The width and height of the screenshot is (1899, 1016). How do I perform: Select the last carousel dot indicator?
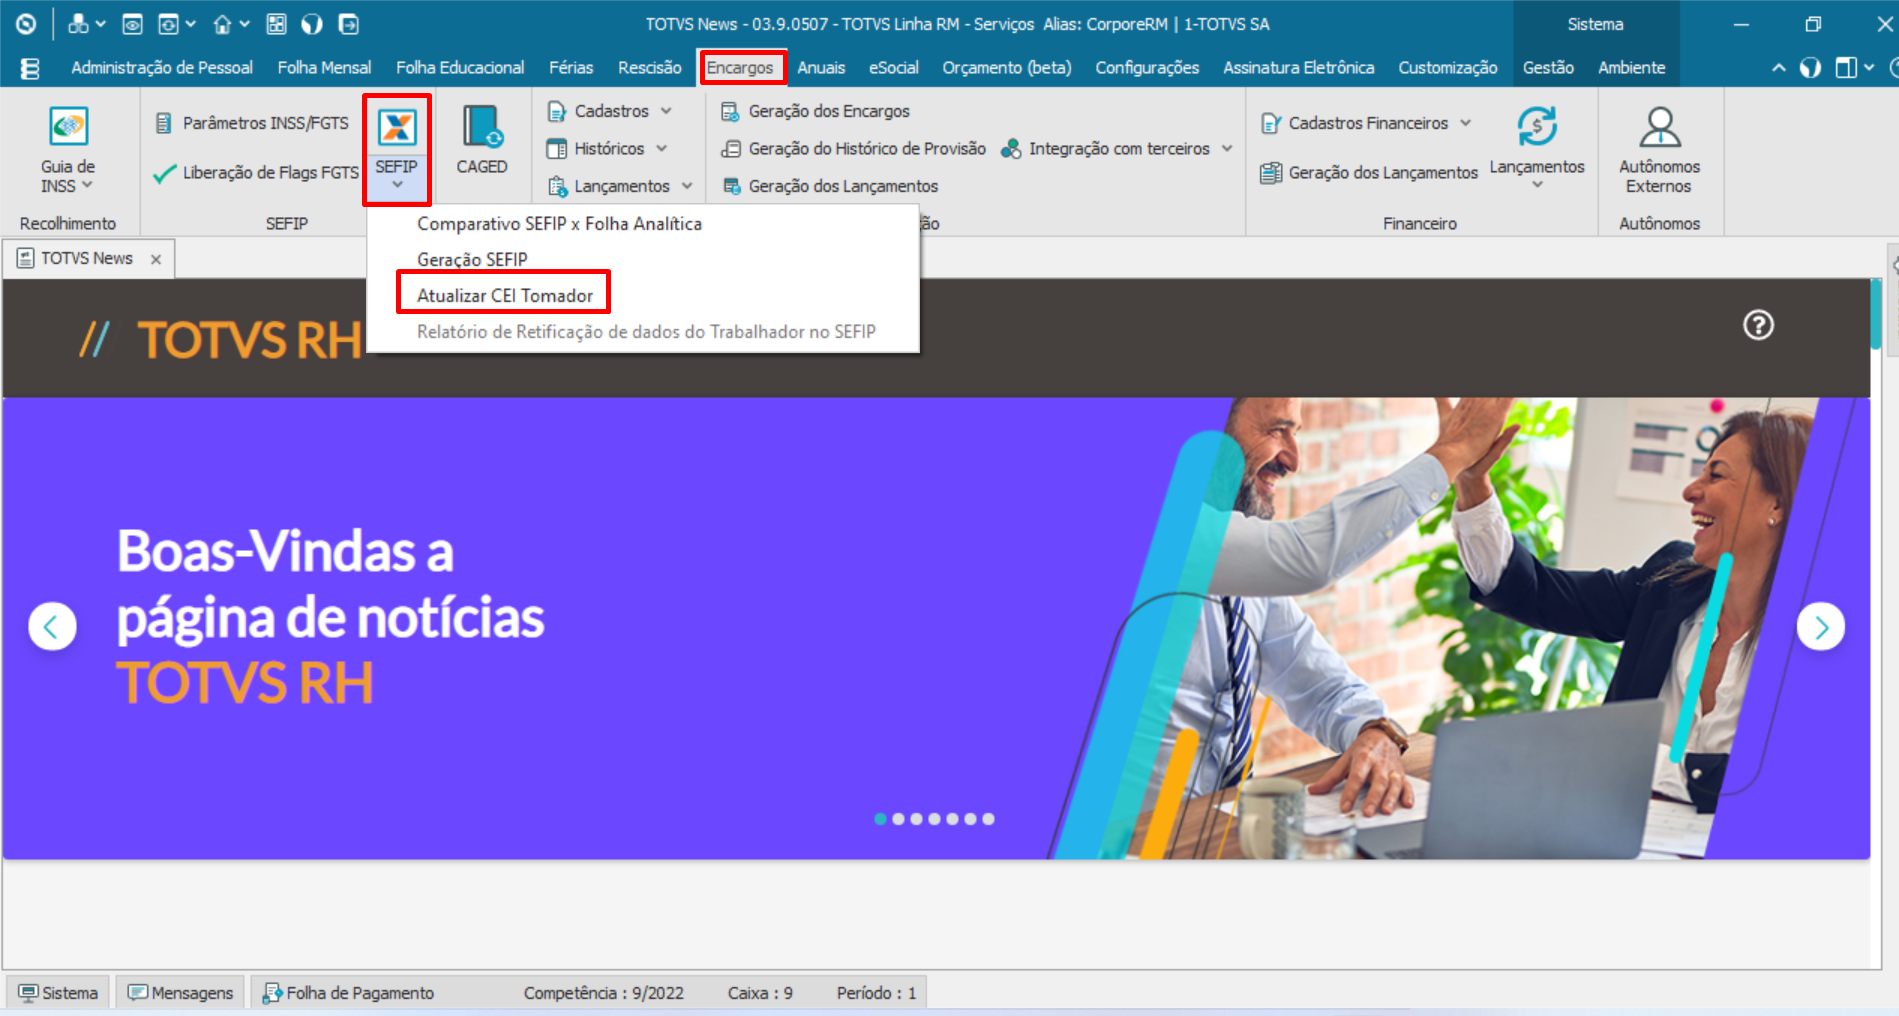(988, 819)
